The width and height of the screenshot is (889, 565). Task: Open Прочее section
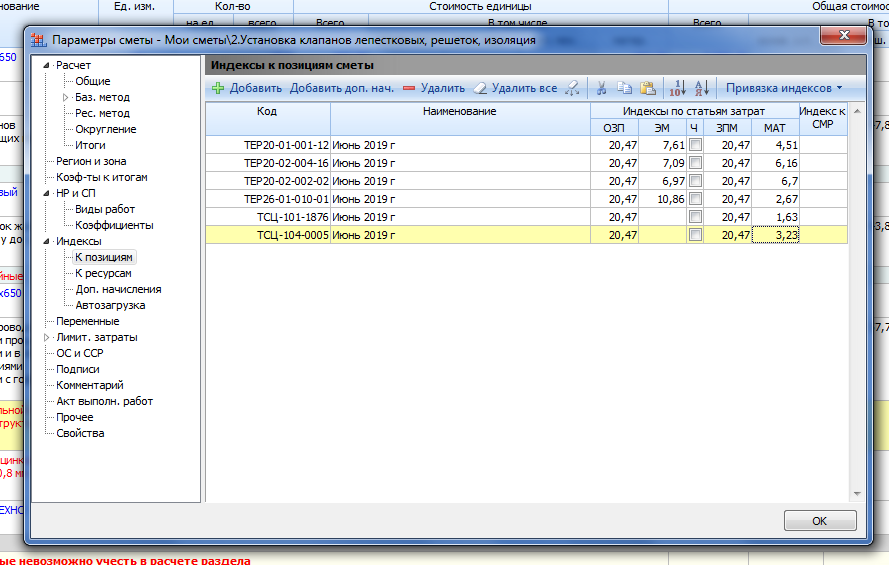click(x=74, y=417)
